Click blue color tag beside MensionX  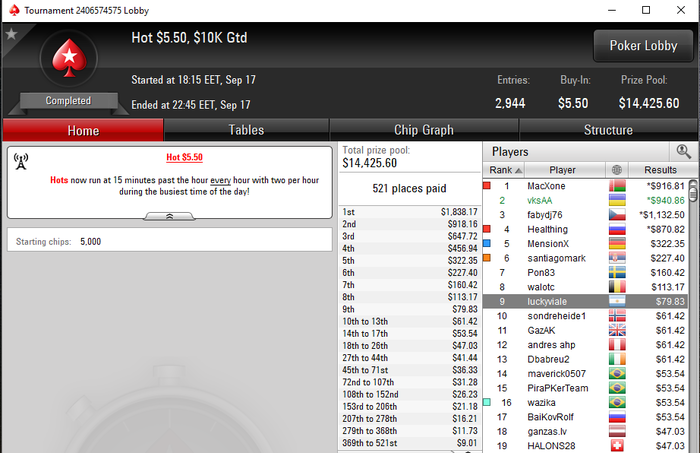coord(487,243)
